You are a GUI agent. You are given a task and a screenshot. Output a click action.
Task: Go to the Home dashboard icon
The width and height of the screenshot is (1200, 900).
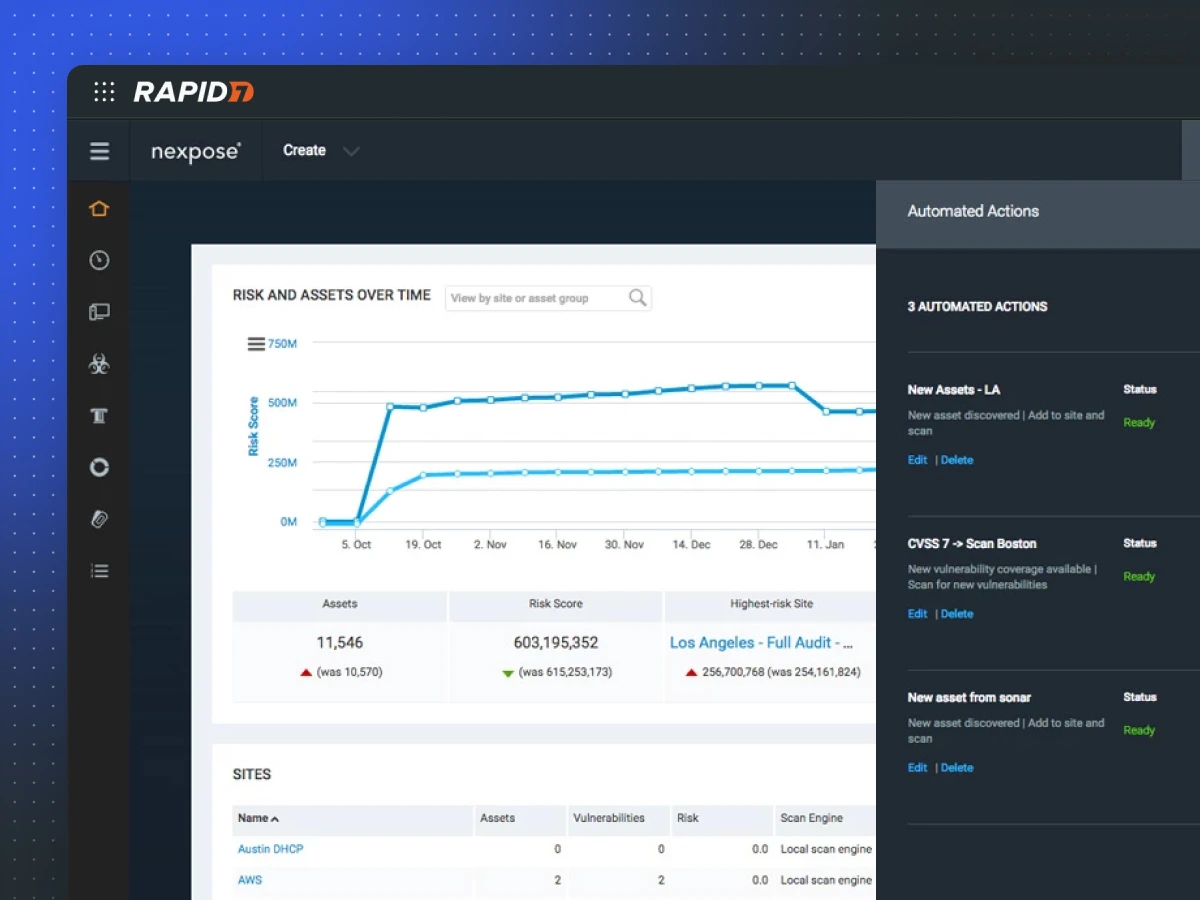(98, 209)
